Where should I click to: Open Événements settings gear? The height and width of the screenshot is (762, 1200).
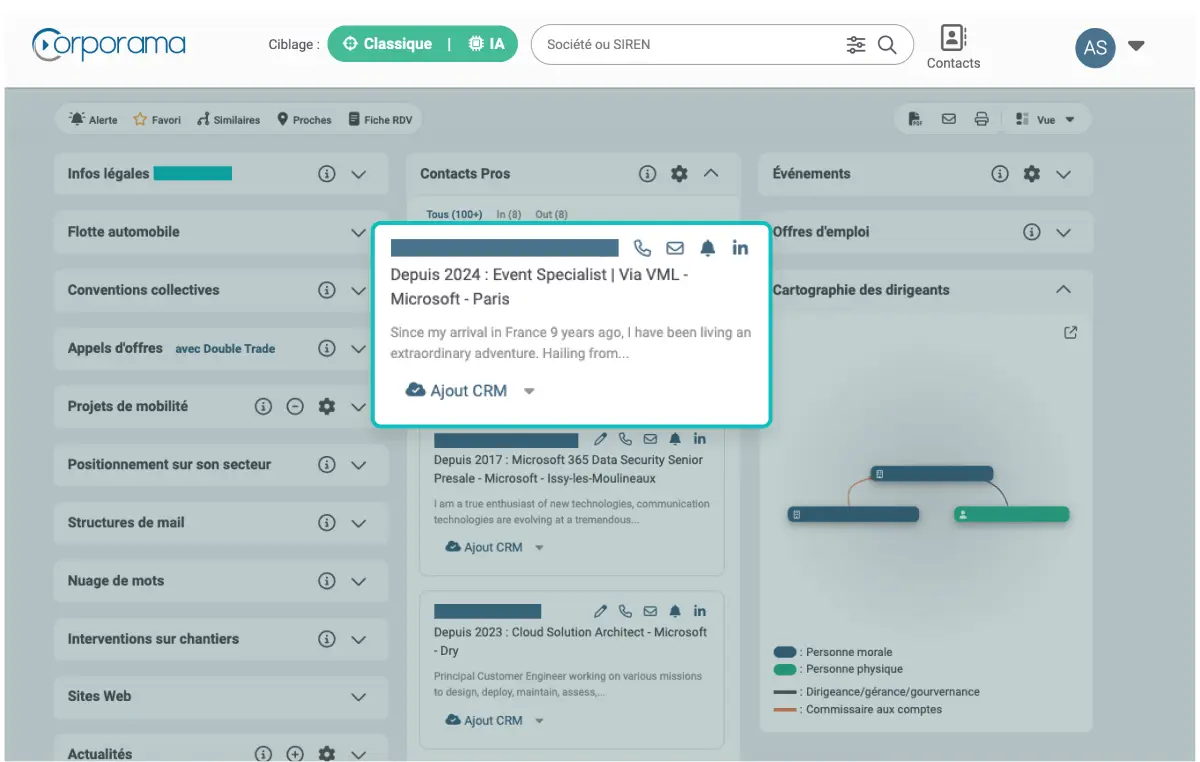pyautogui.click(x=1031, y=174)
